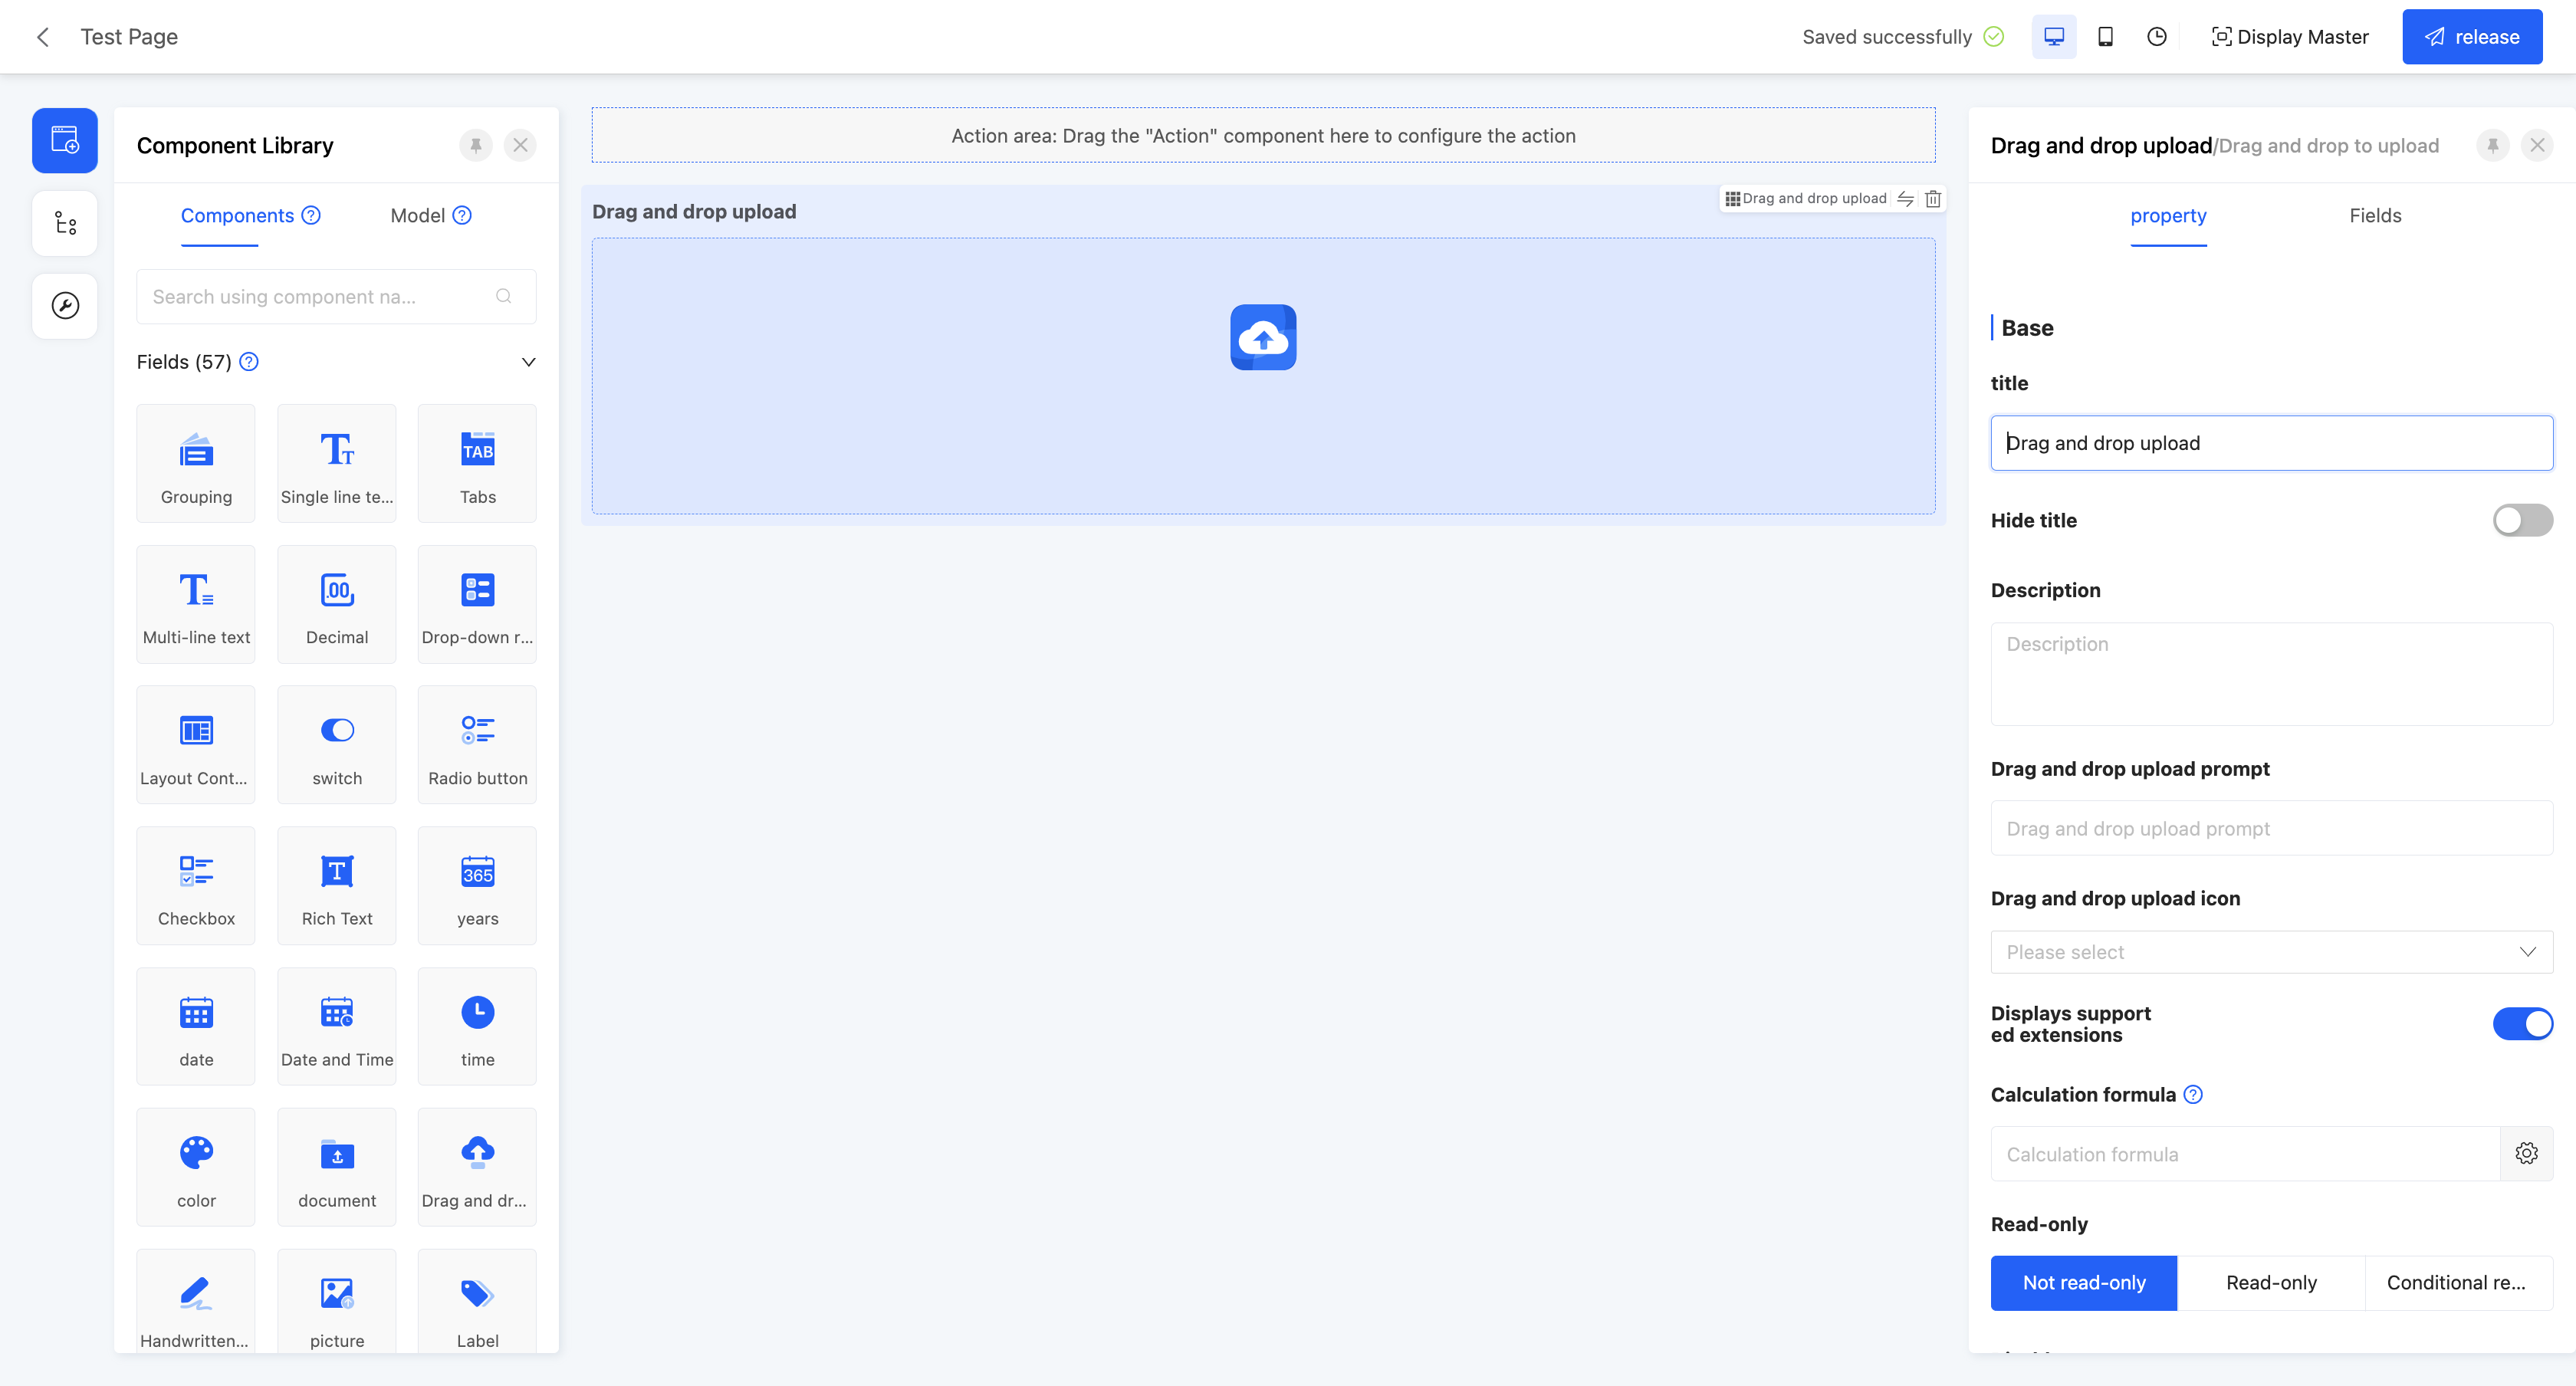The width and height of the screenshot is (2576, 1386).
Task: Select the color field component
Action: [196, 1167]
